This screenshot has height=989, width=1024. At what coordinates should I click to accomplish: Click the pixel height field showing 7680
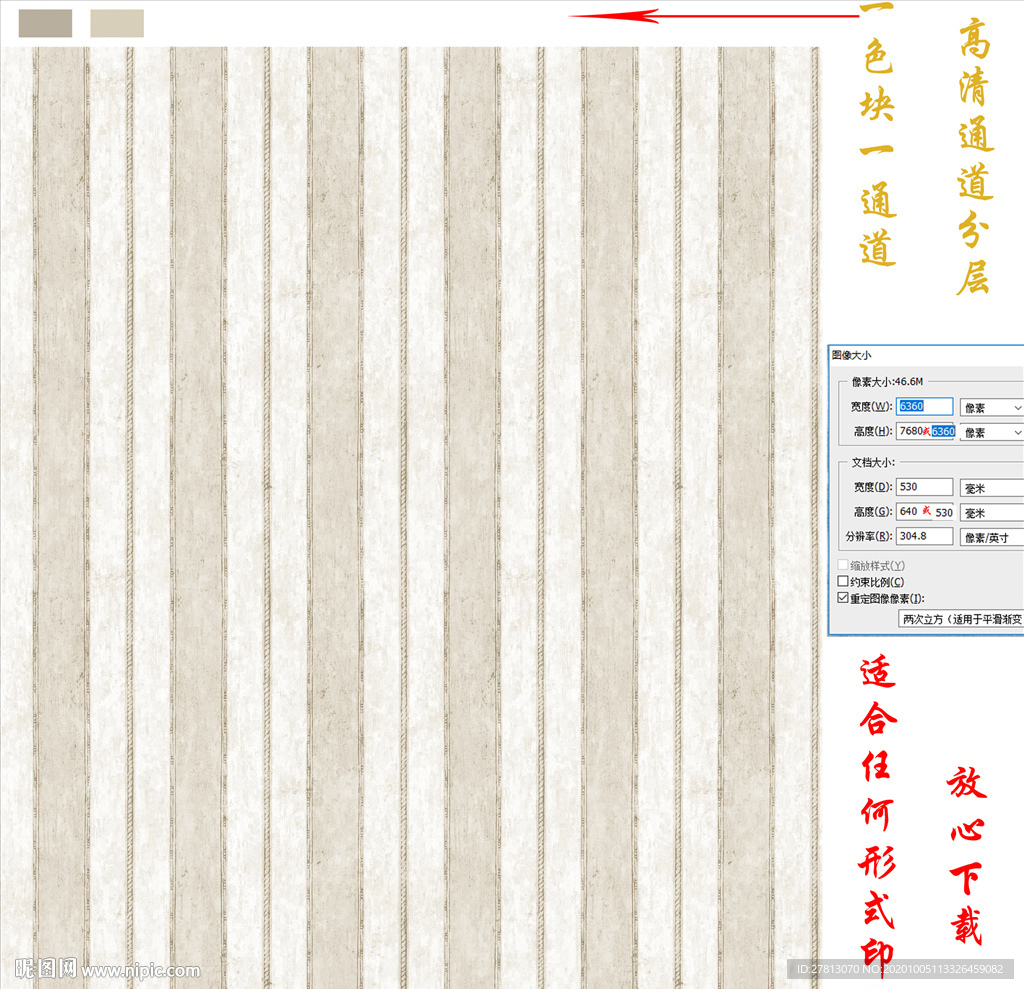[x=926, y=431]
